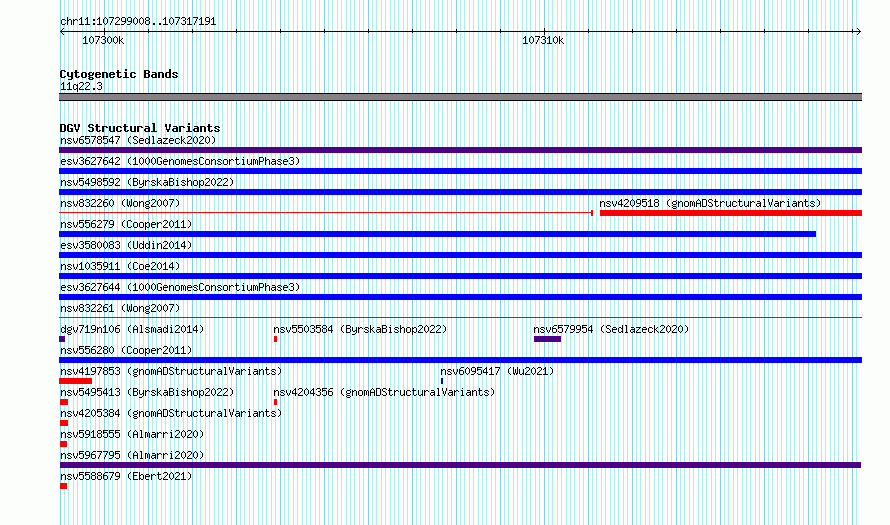Click the small purple mark under dgv719n106
Viewport: 890px width, 525px height.
(x=62, y=339)
